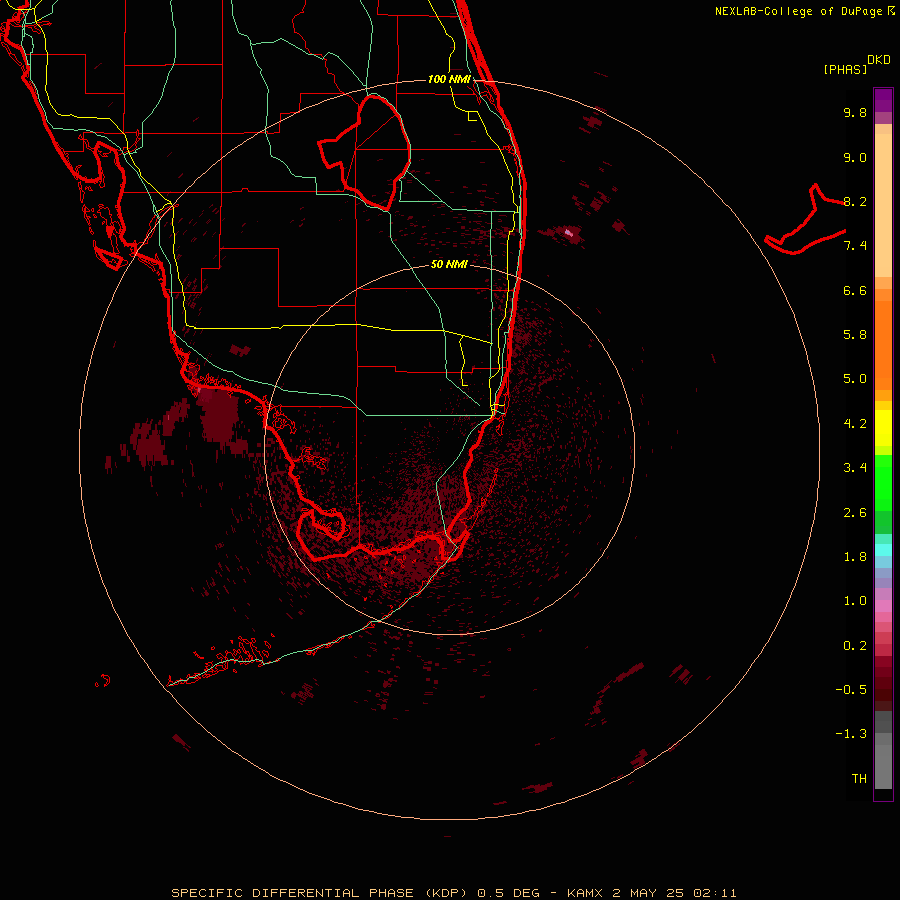Click the red island outline east of Florida
The image size is (900, 900).
click(805, 219)
